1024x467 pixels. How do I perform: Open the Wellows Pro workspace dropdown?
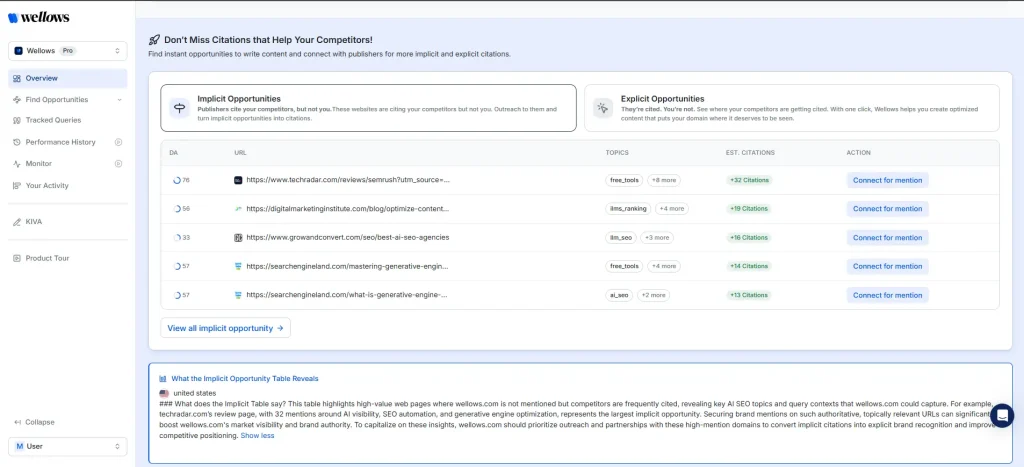(x=67, y=50)
